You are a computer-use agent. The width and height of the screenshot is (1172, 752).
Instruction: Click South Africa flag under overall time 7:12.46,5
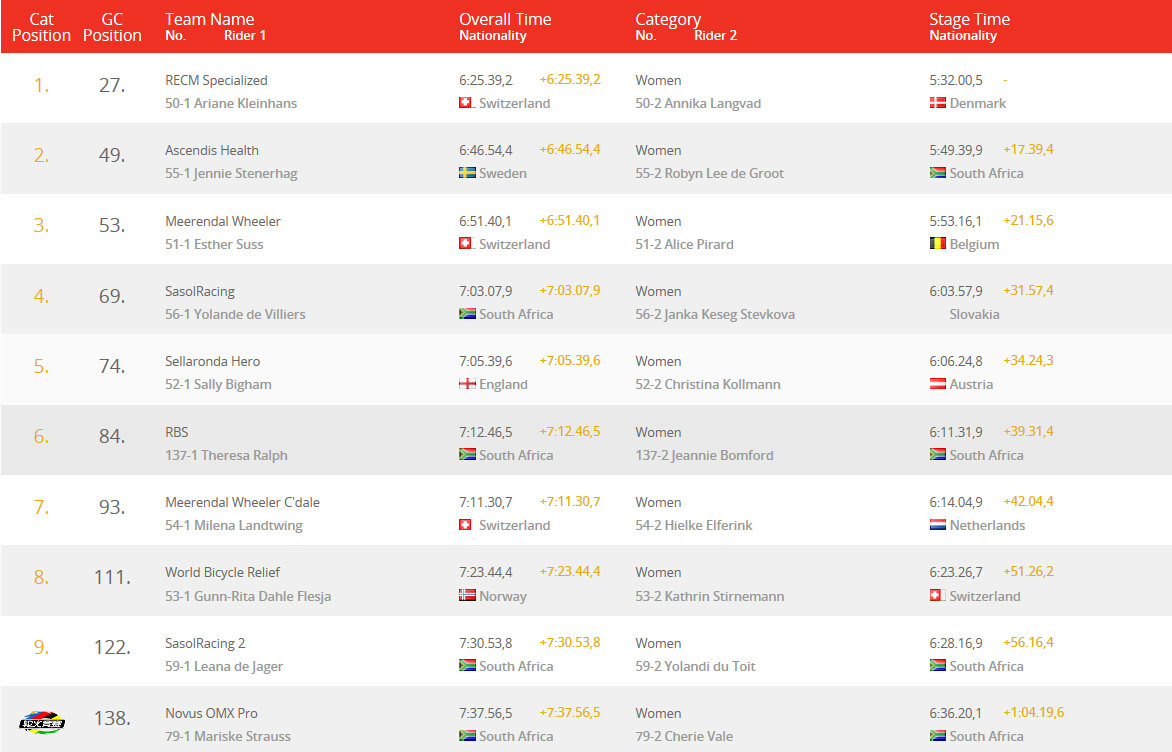466,454
